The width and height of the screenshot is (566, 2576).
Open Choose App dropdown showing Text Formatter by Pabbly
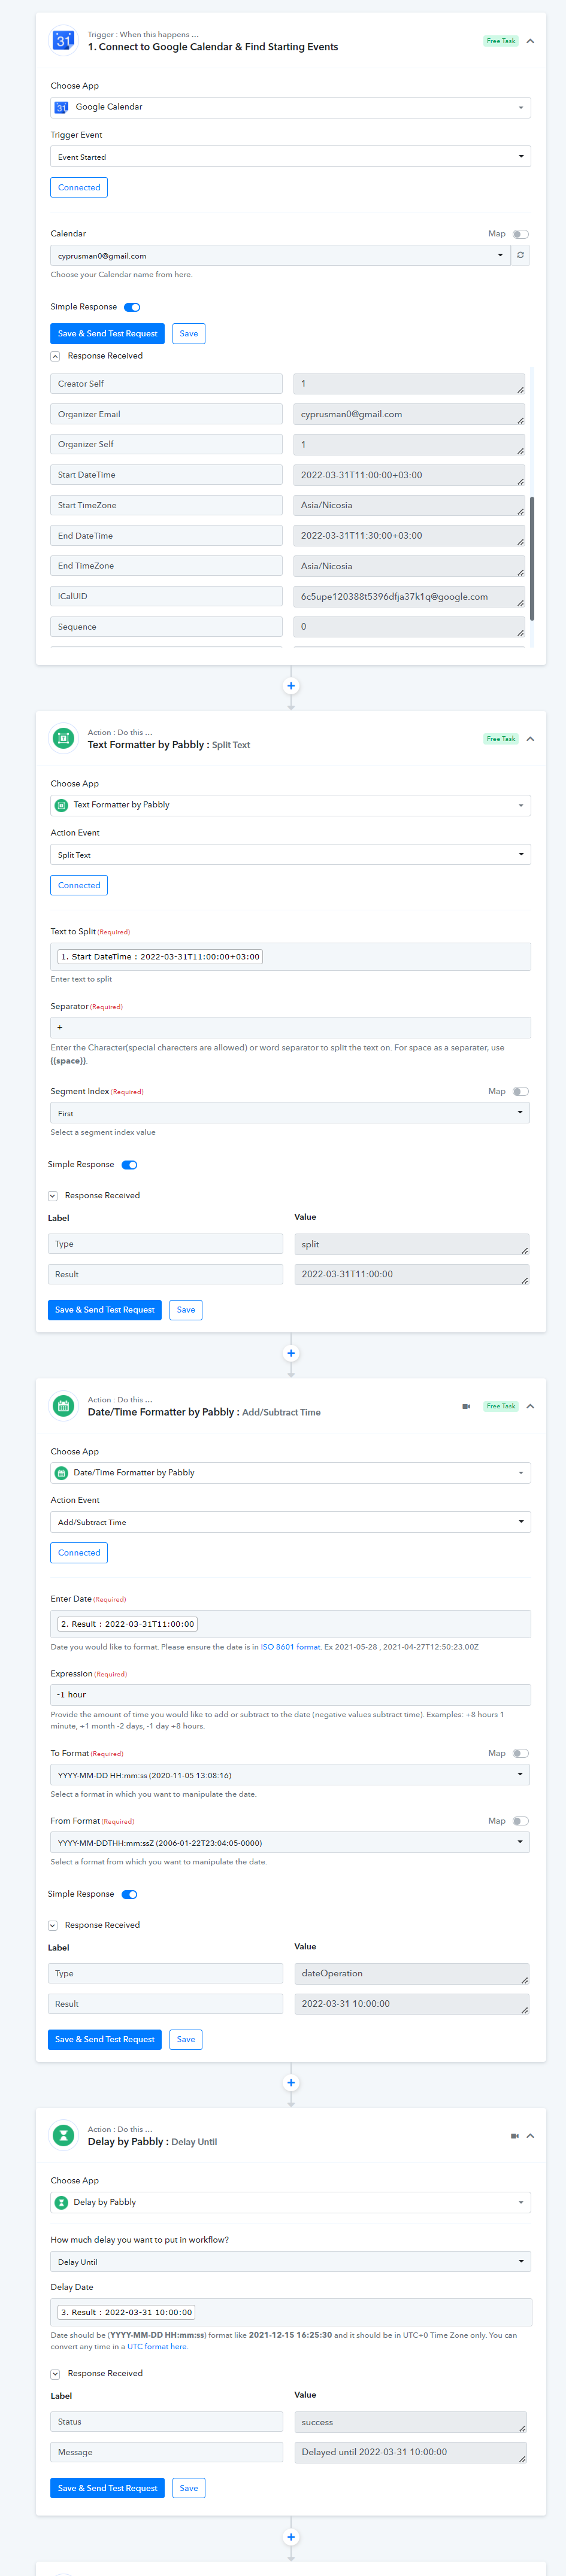point(290,805)
